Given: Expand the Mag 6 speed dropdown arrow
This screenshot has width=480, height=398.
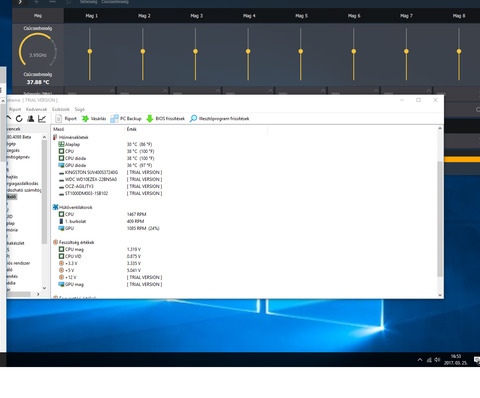Looking at the screenshot, I should coord(376,91).
